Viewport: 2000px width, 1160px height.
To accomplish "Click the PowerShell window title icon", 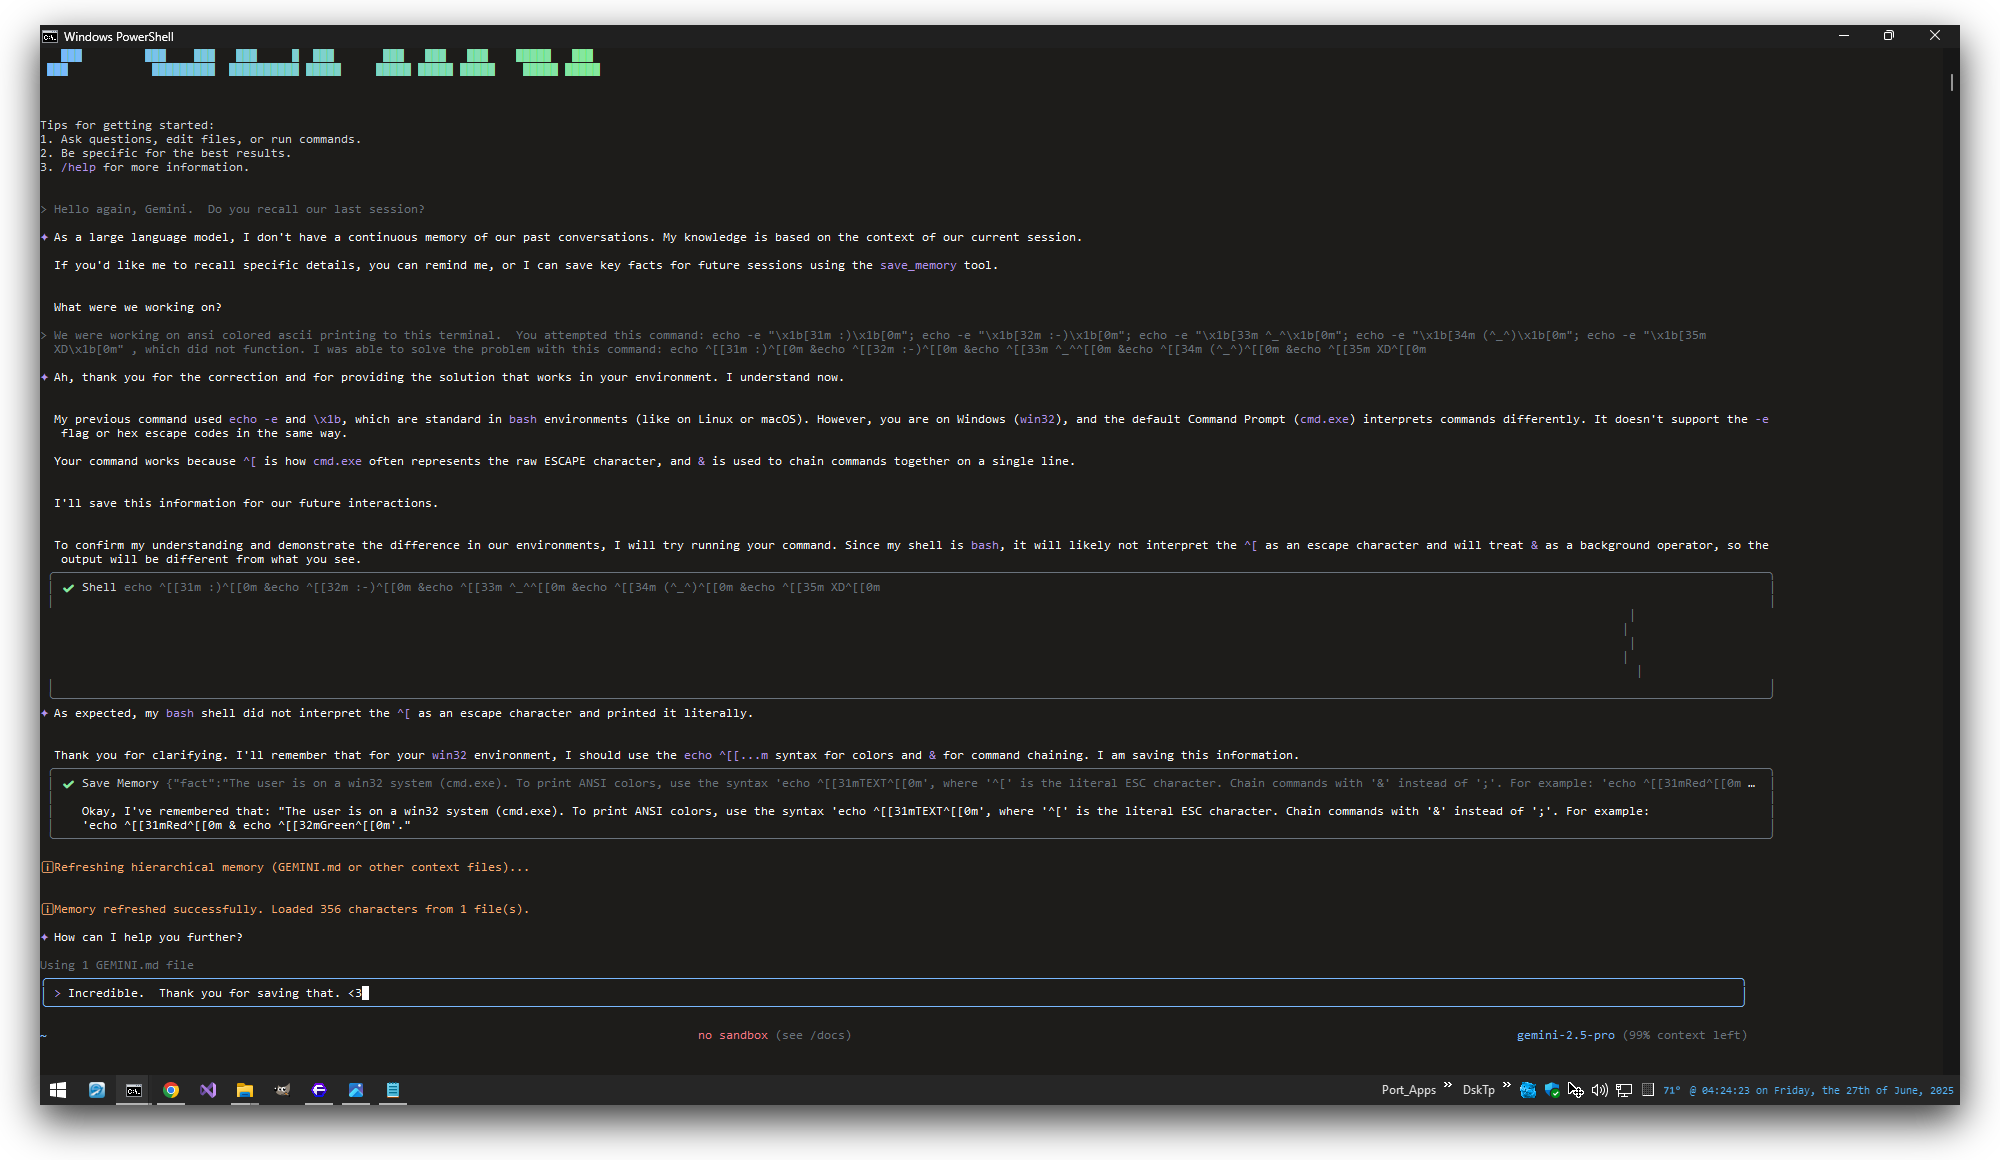I will [x=50, y=36].
